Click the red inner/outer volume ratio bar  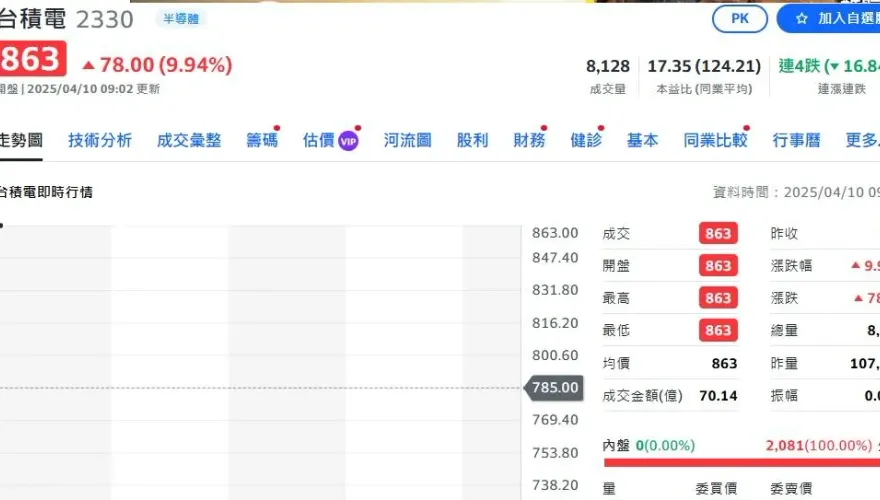[x=741, y=463]
